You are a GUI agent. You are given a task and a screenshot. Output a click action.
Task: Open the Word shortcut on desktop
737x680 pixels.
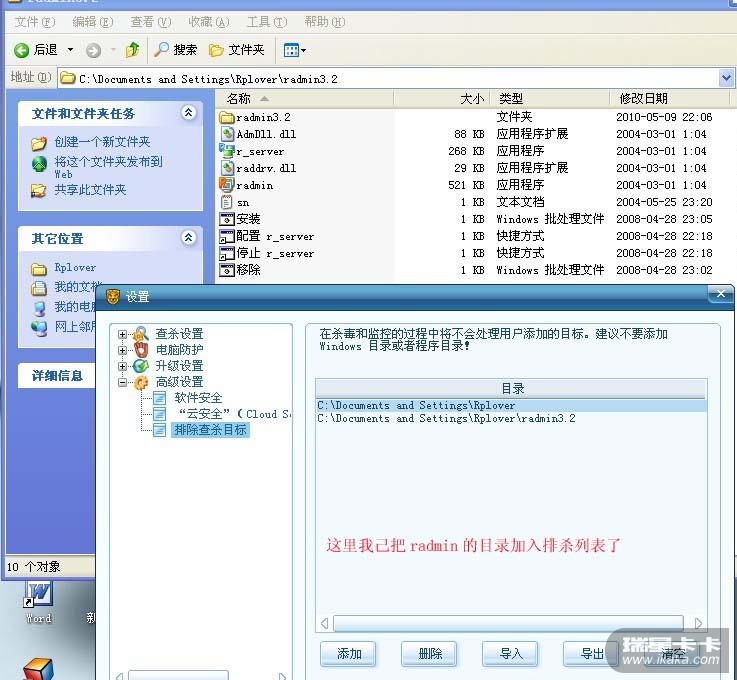pyautogui.click(x=39, y=602)
